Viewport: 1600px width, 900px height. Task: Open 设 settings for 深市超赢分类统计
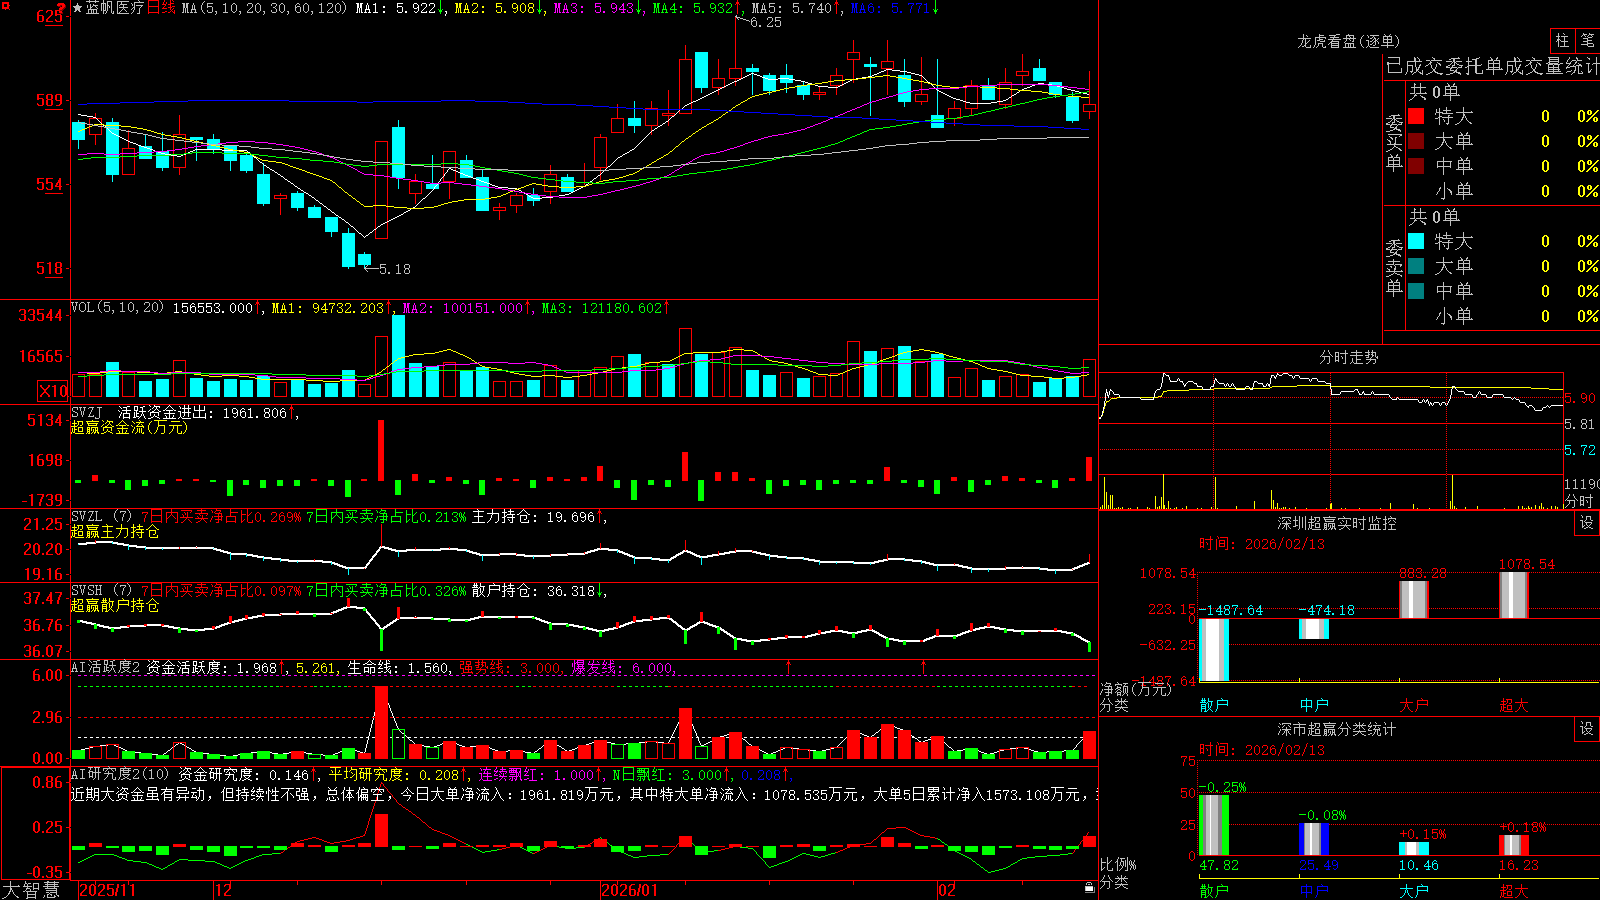coord(1587,729)
